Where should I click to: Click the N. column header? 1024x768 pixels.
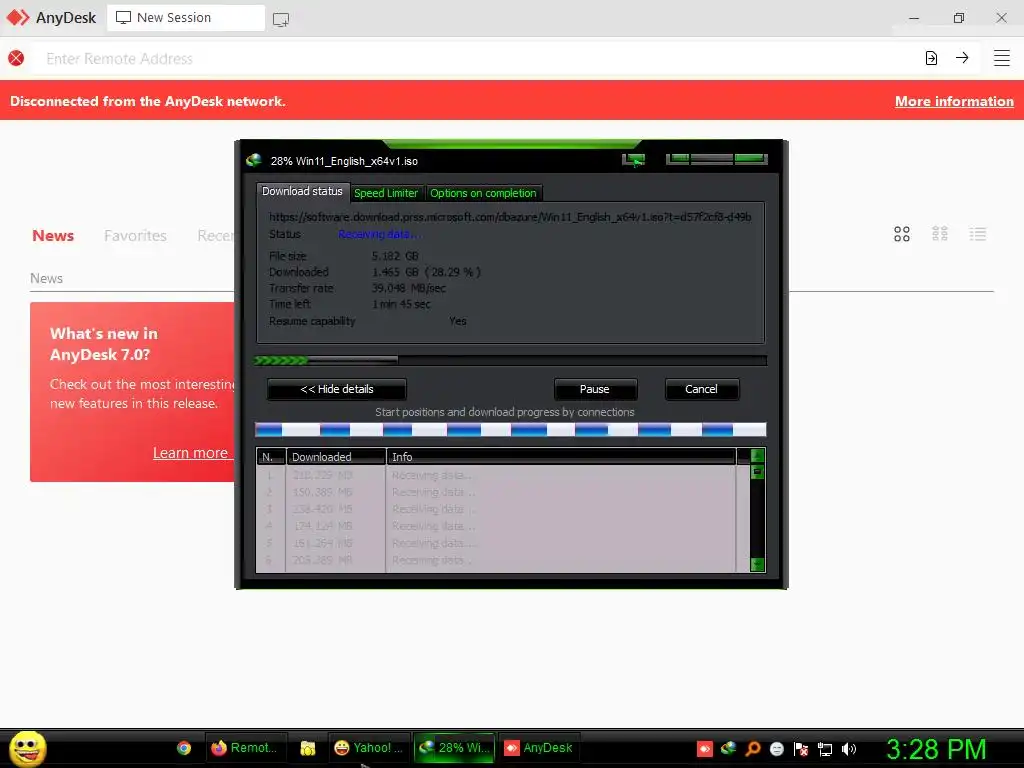[x=271, y=456]
